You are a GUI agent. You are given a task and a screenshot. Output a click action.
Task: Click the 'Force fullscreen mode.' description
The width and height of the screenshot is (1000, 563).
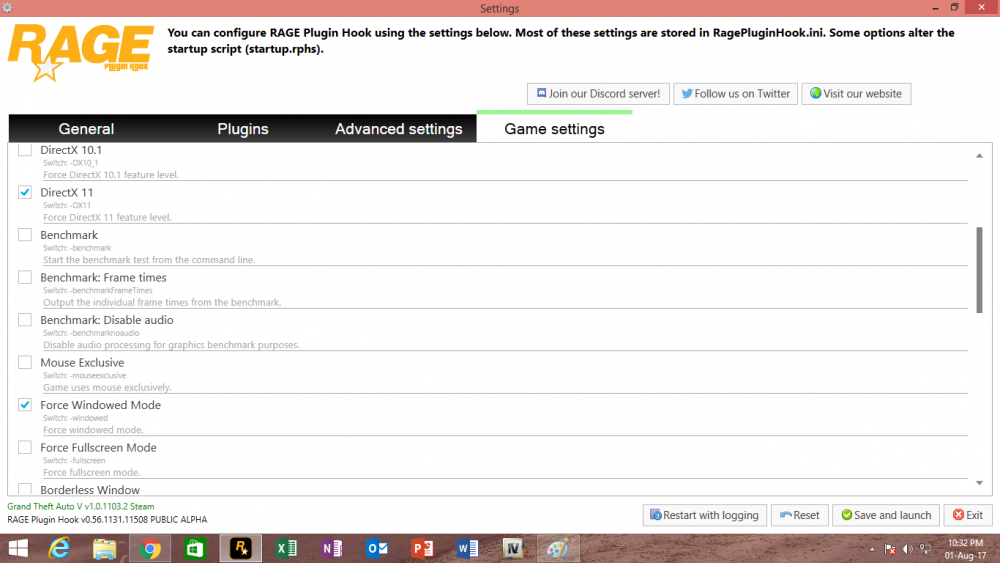click(92, 472)
